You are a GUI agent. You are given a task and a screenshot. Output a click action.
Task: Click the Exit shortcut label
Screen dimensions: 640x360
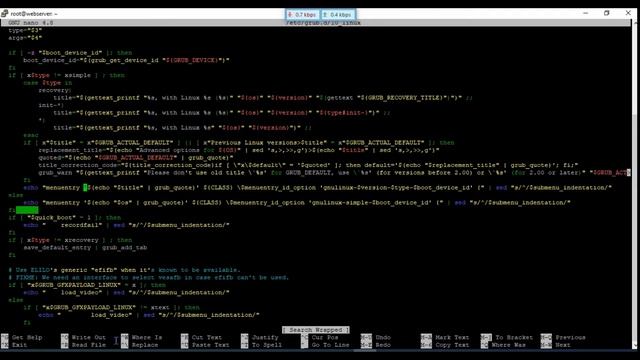(x=20, y=345)
